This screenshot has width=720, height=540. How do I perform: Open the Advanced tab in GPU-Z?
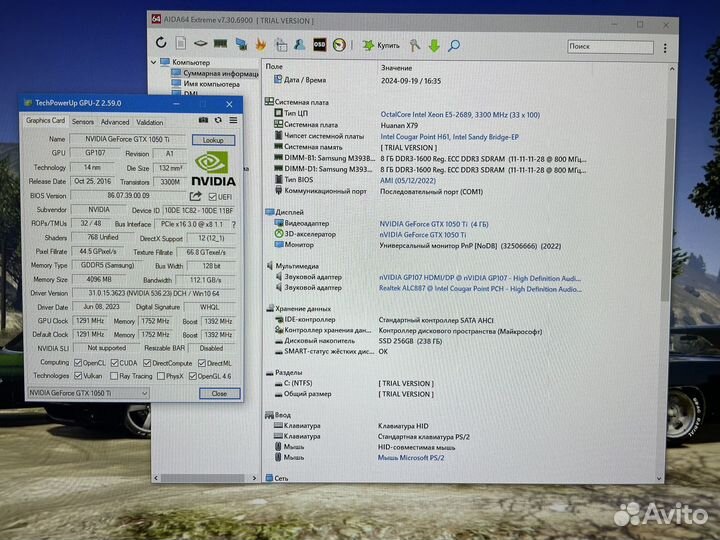click(x=115, y=122)
